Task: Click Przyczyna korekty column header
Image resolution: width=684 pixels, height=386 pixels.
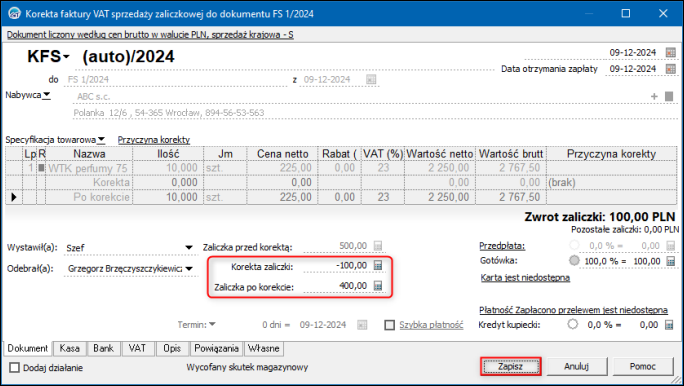Action: point(611,154)
